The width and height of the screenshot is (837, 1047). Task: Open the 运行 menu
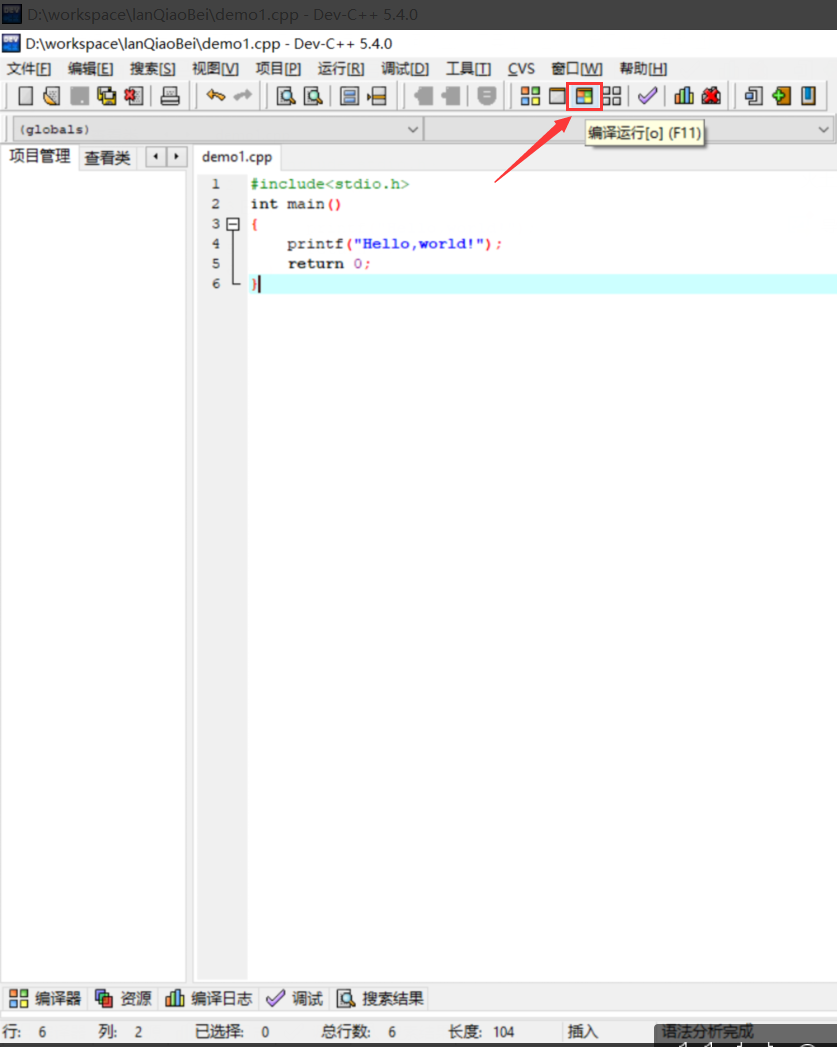340,68
